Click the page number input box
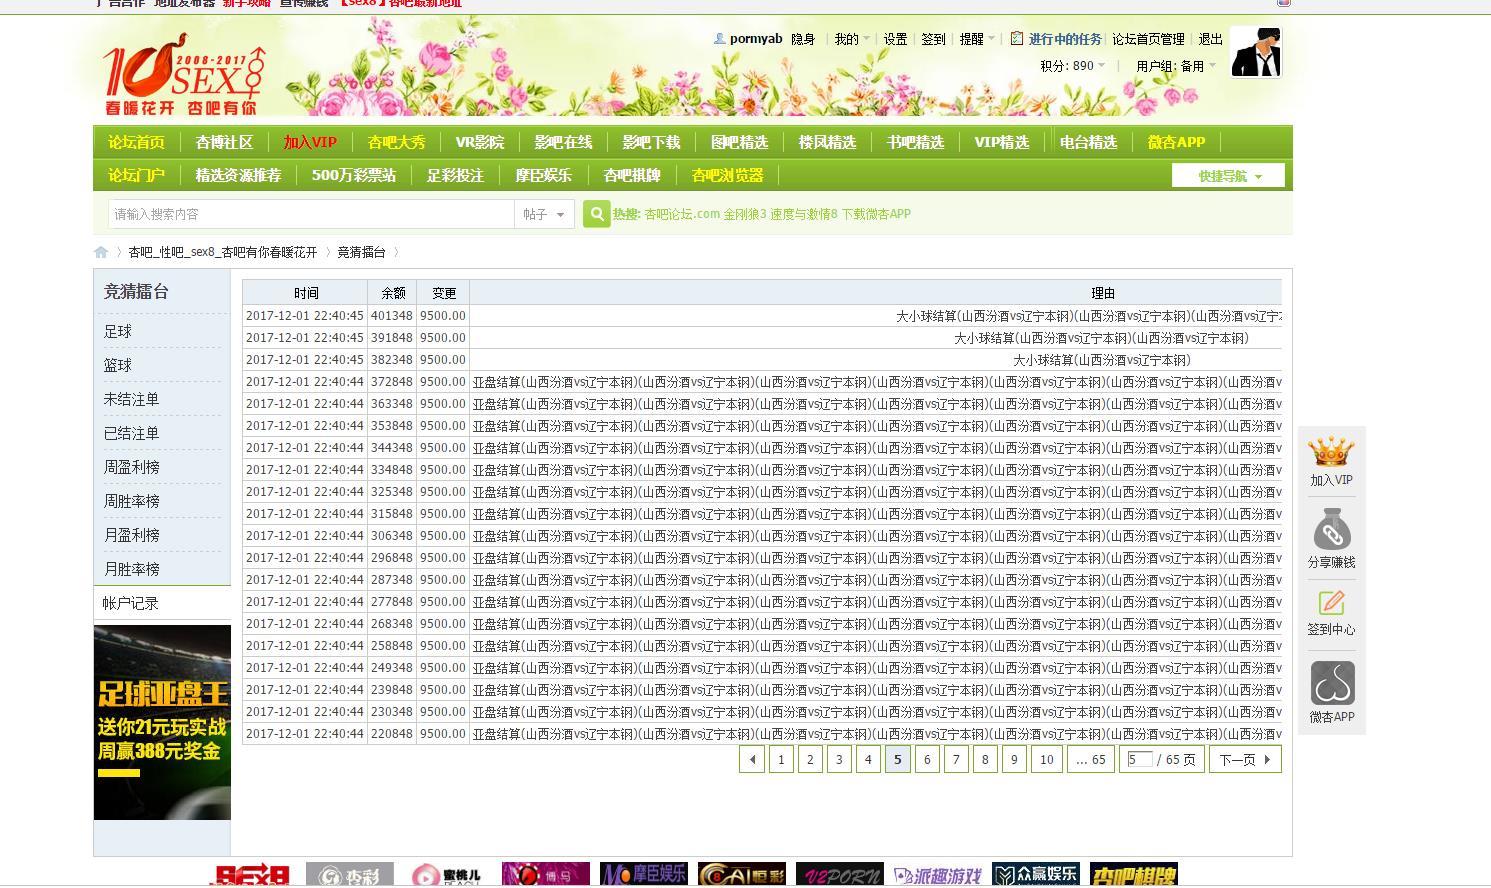 point(1140,759)
